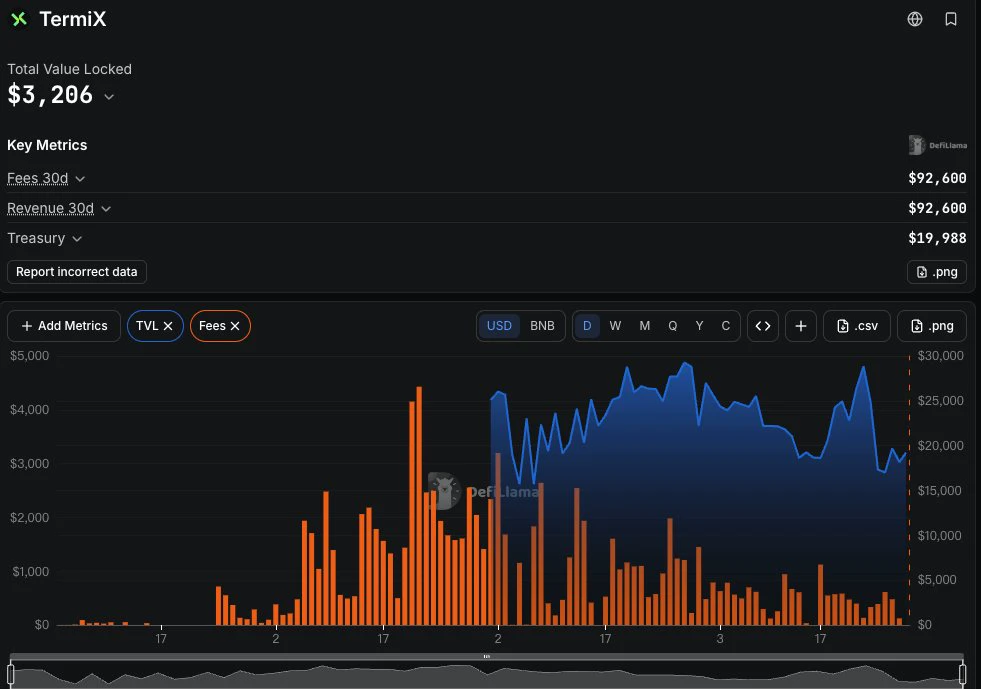The height and width of the screenshot is (689, 981).
Task: Click the embed code icon button
Action: (x=763, y=326)
